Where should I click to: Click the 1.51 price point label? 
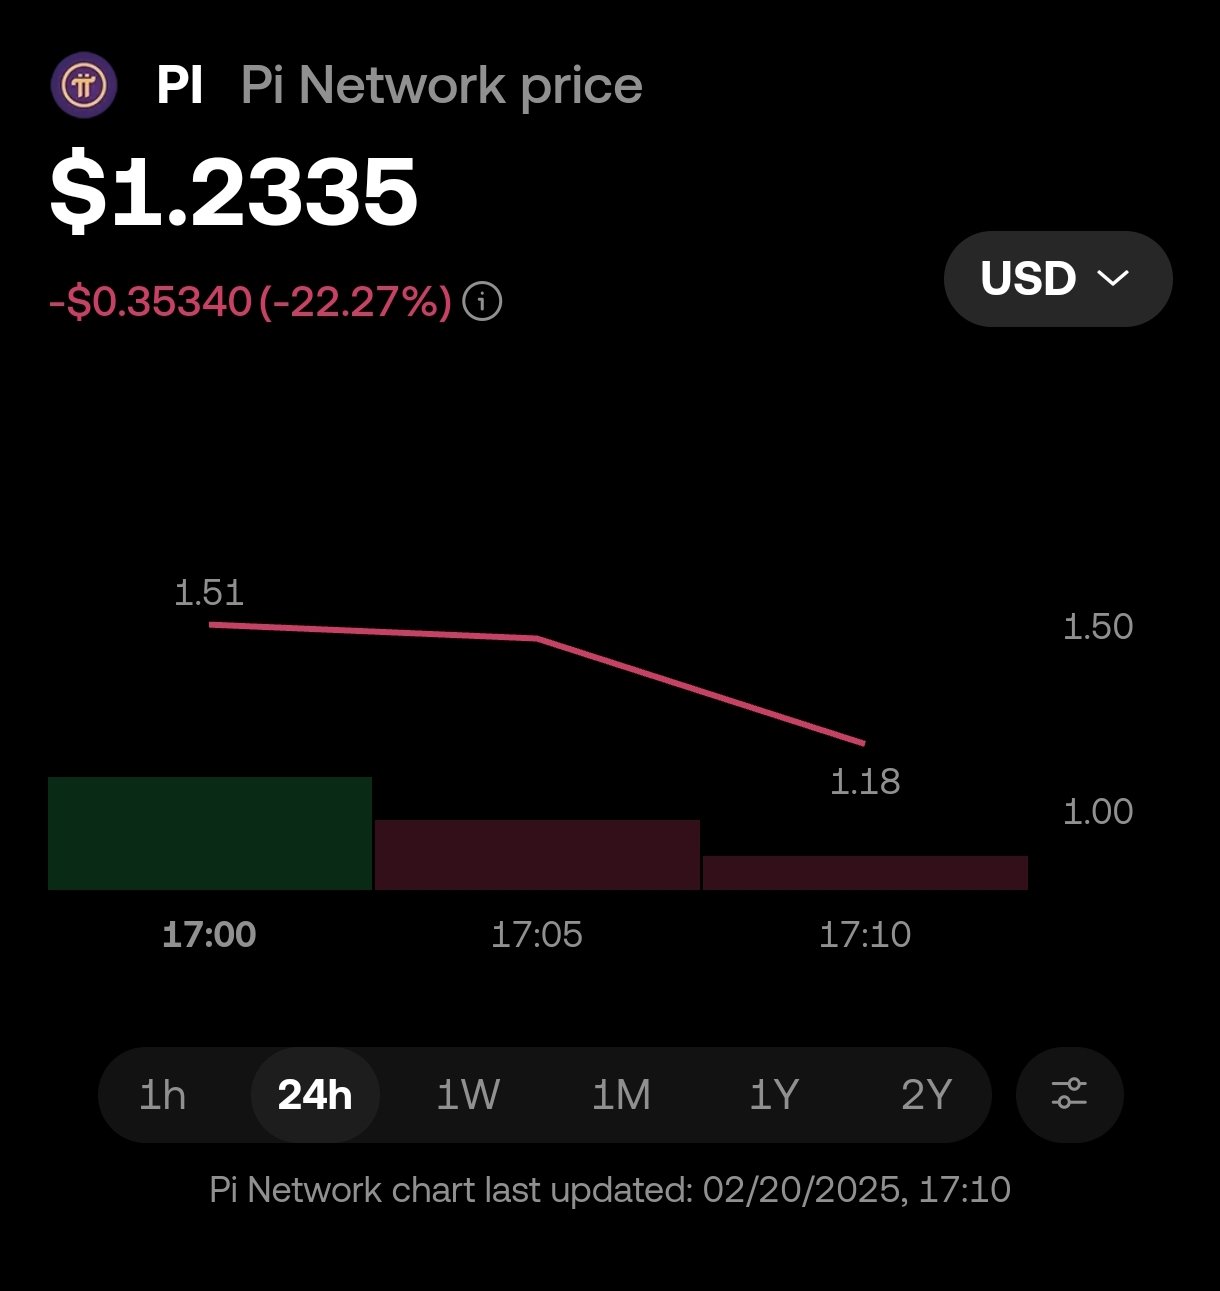(x=209, y=593)
